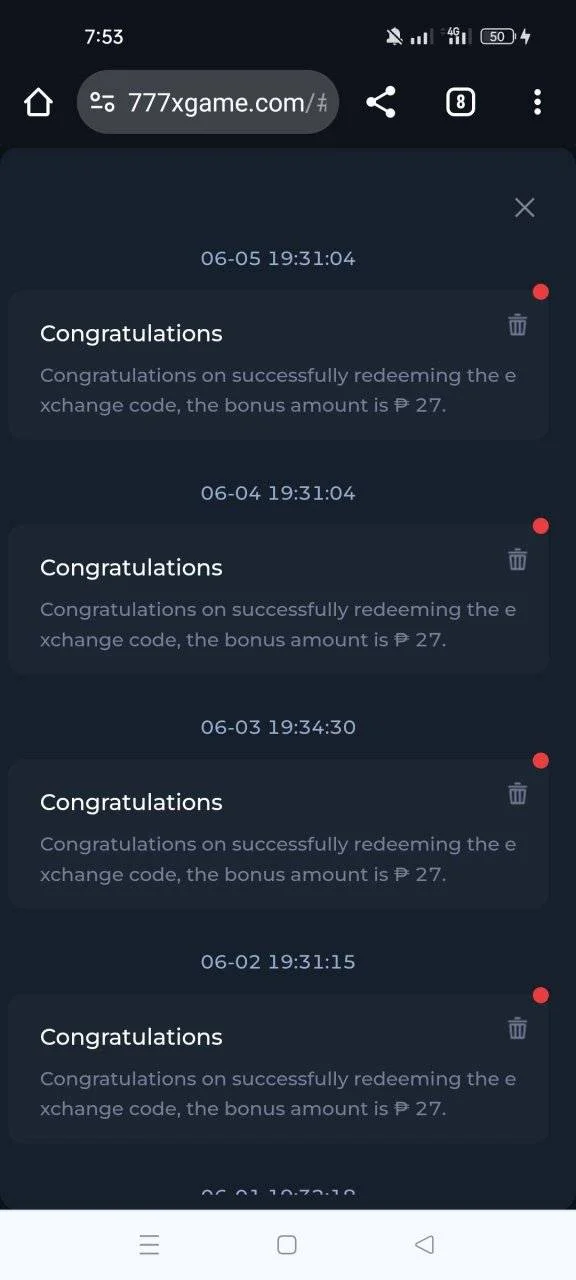Open the tab switcher showing 8 tabs

460,102
